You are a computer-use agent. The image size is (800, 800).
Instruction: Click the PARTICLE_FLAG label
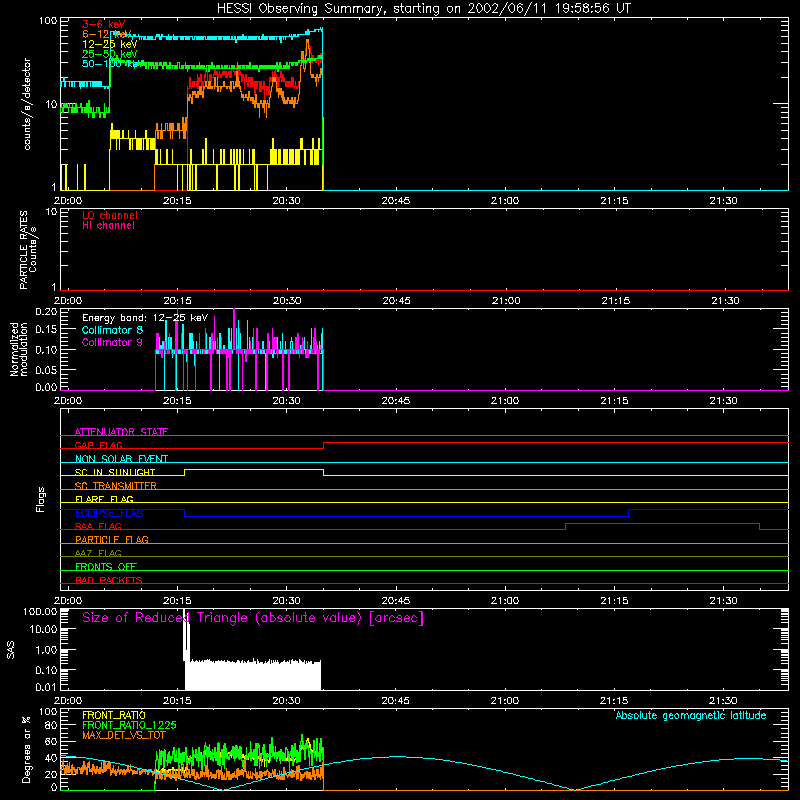[x=112, y=539]
